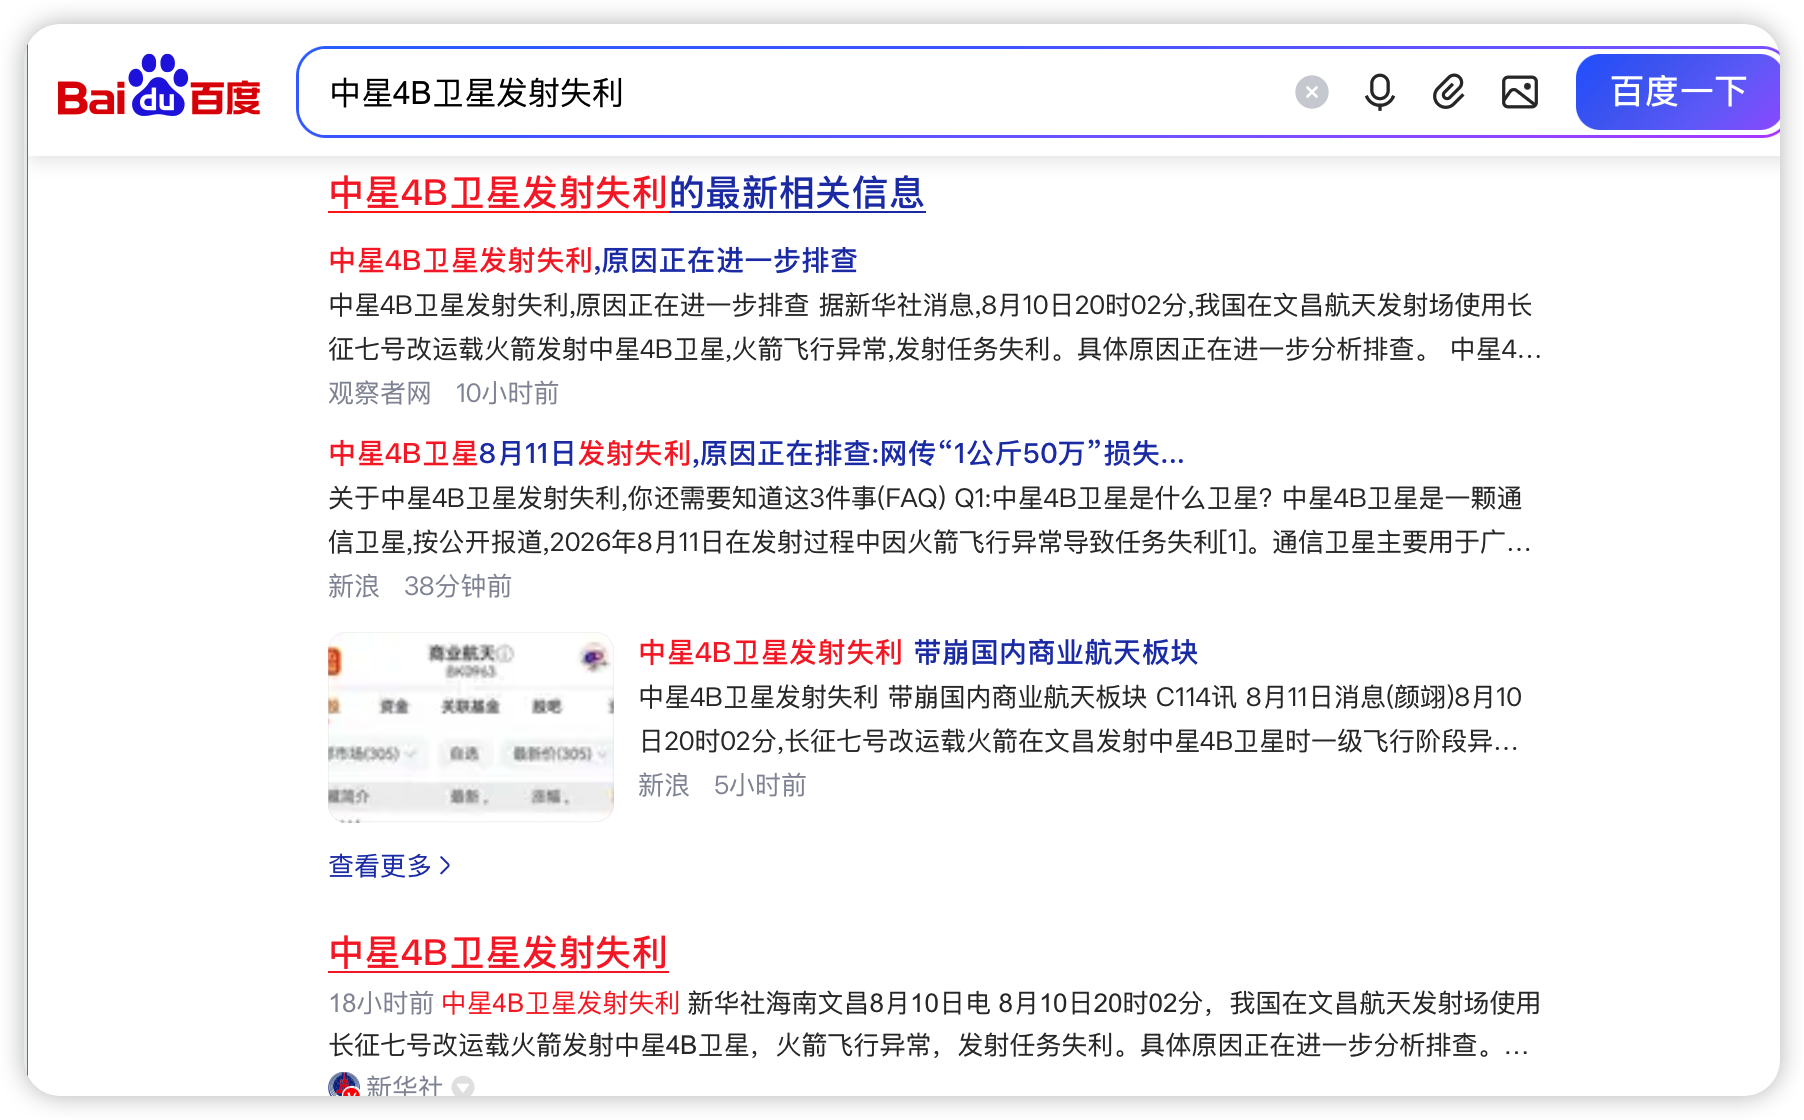
Task: Open the 商业航天 stock chart thumbnail
Action: click(471, 727)
